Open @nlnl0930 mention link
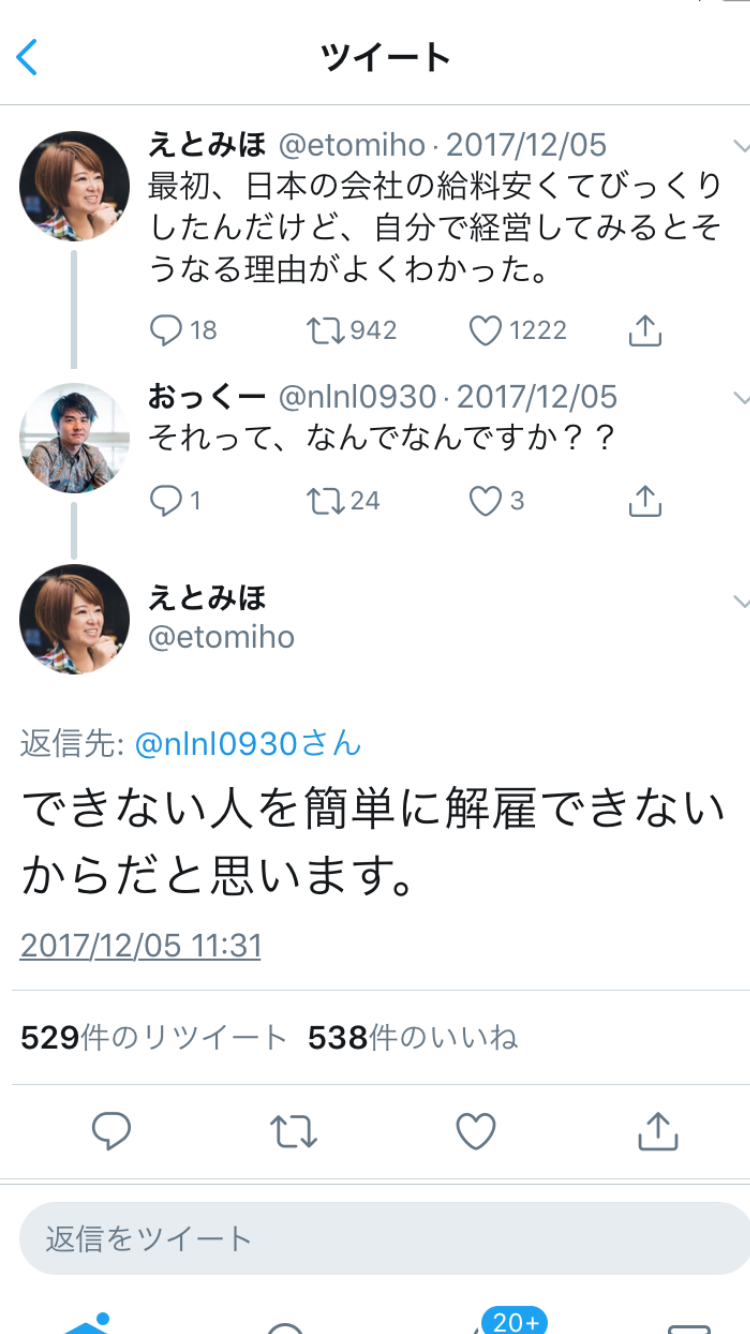Viewport: 750px width, 1334px height. 247,744
